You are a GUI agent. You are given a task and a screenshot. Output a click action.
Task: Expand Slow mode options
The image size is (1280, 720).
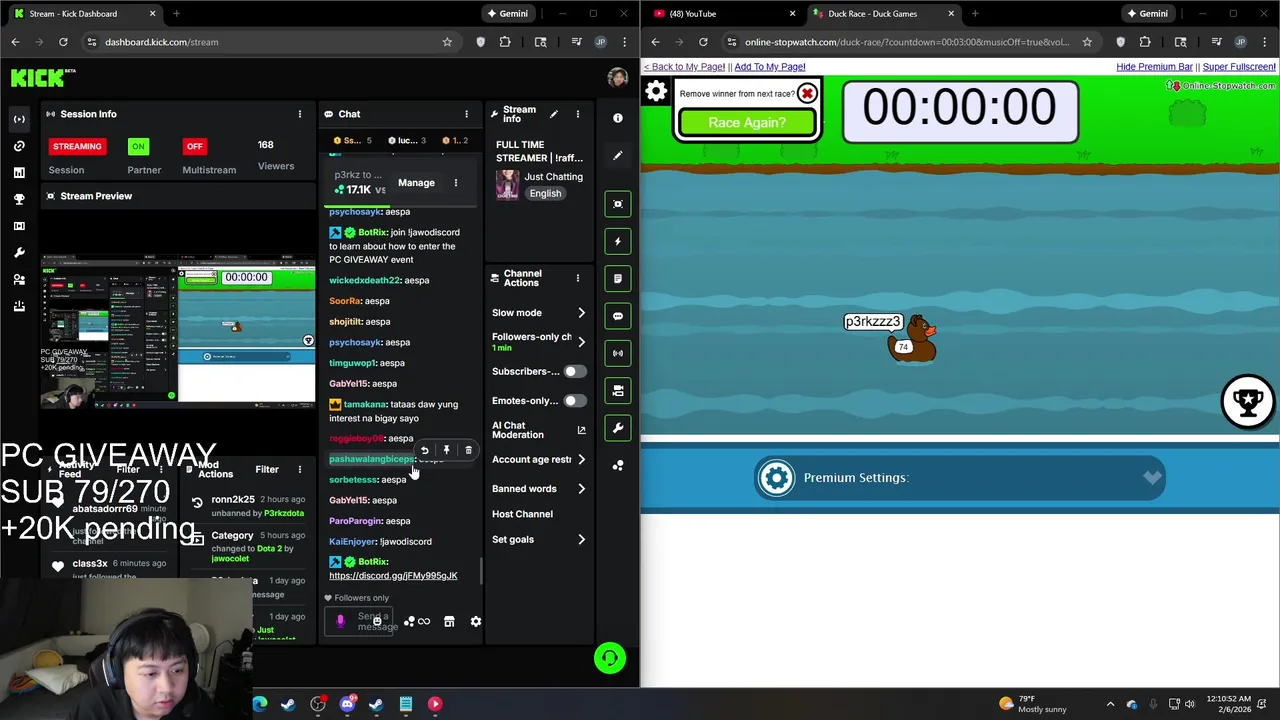tap(581, 313)
